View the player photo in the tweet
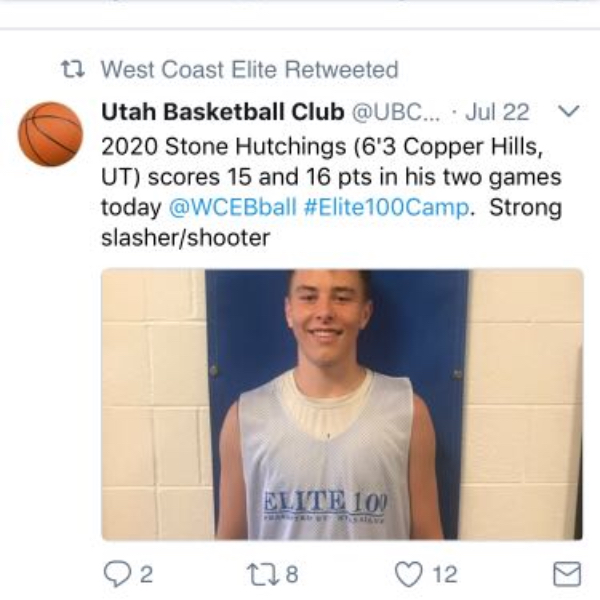Screen dimensions: 600x600 (x=342, y=404)
